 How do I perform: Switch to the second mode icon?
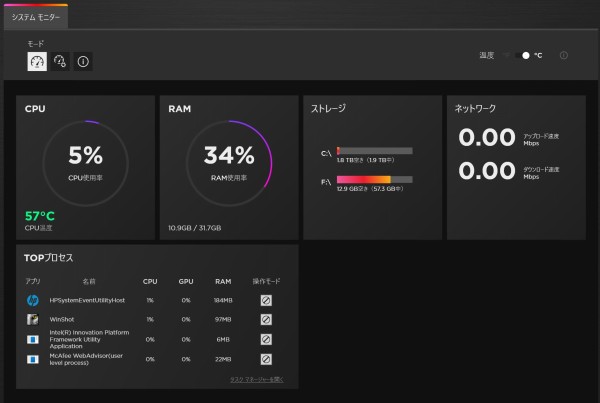point(60,62)
